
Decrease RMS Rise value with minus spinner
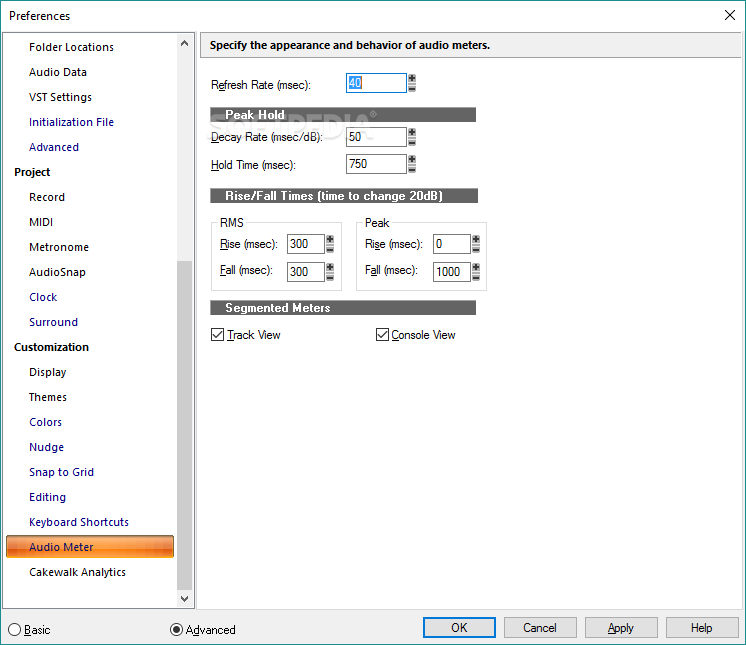330,248
